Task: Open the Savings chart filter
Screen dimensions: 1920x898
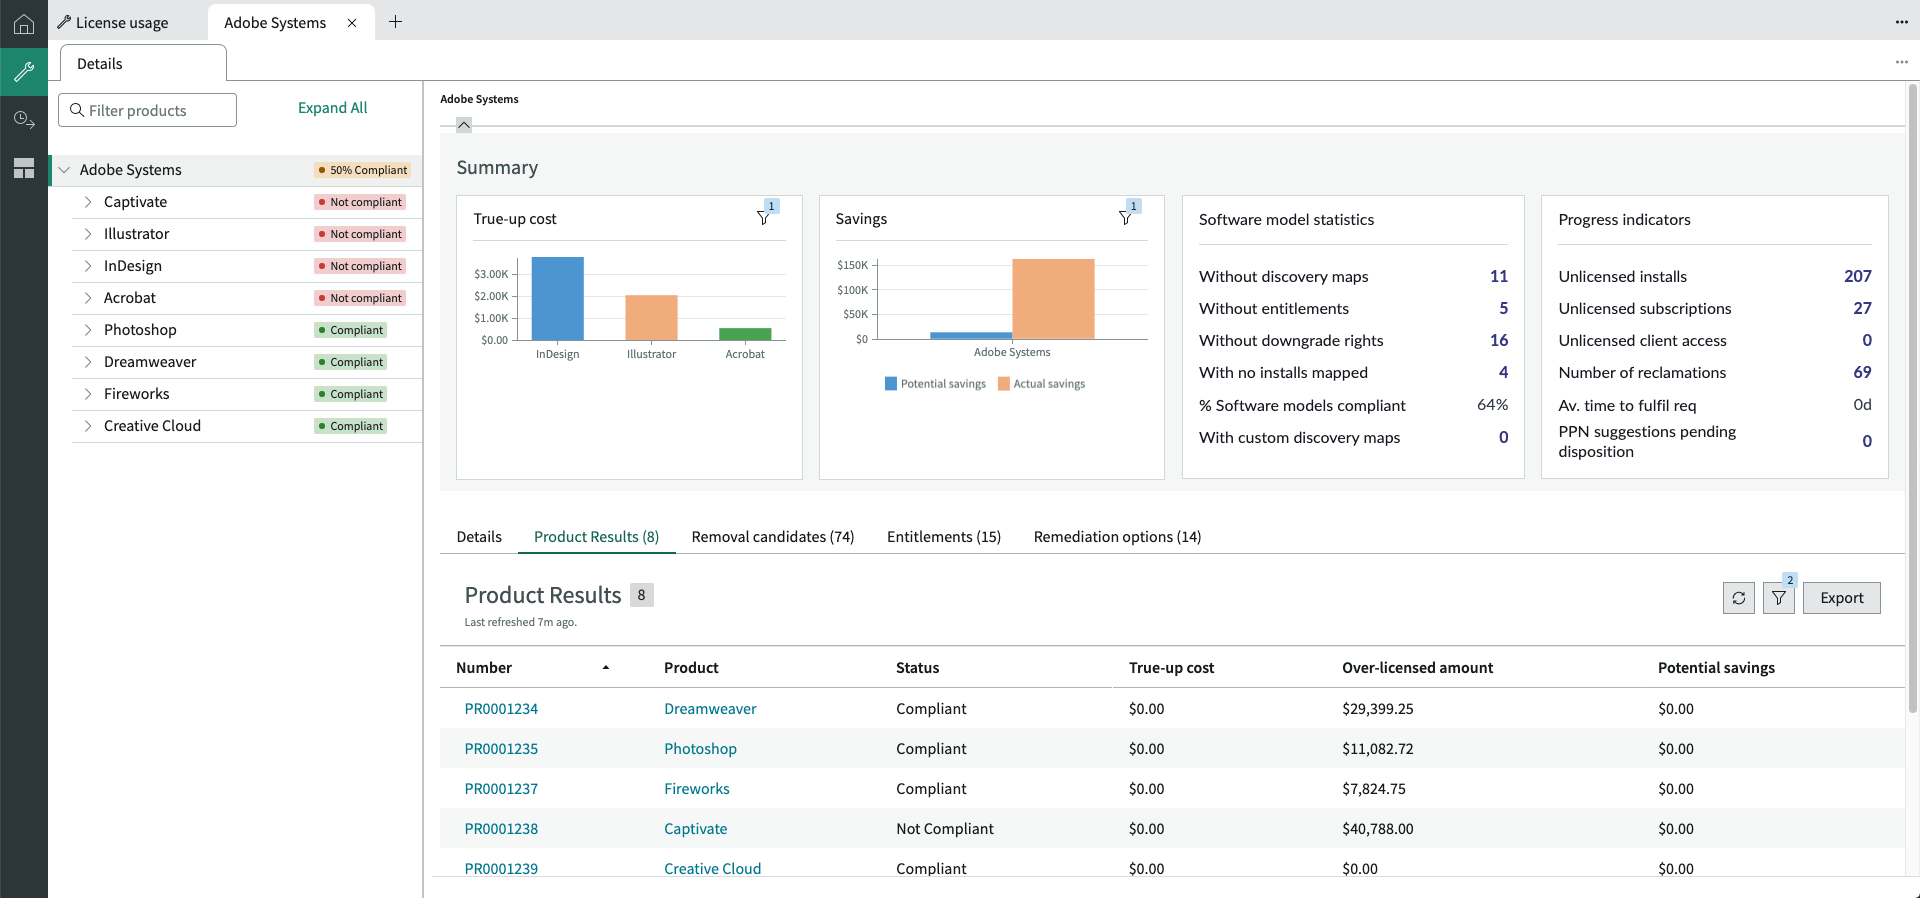Action: pos(1126,217)
